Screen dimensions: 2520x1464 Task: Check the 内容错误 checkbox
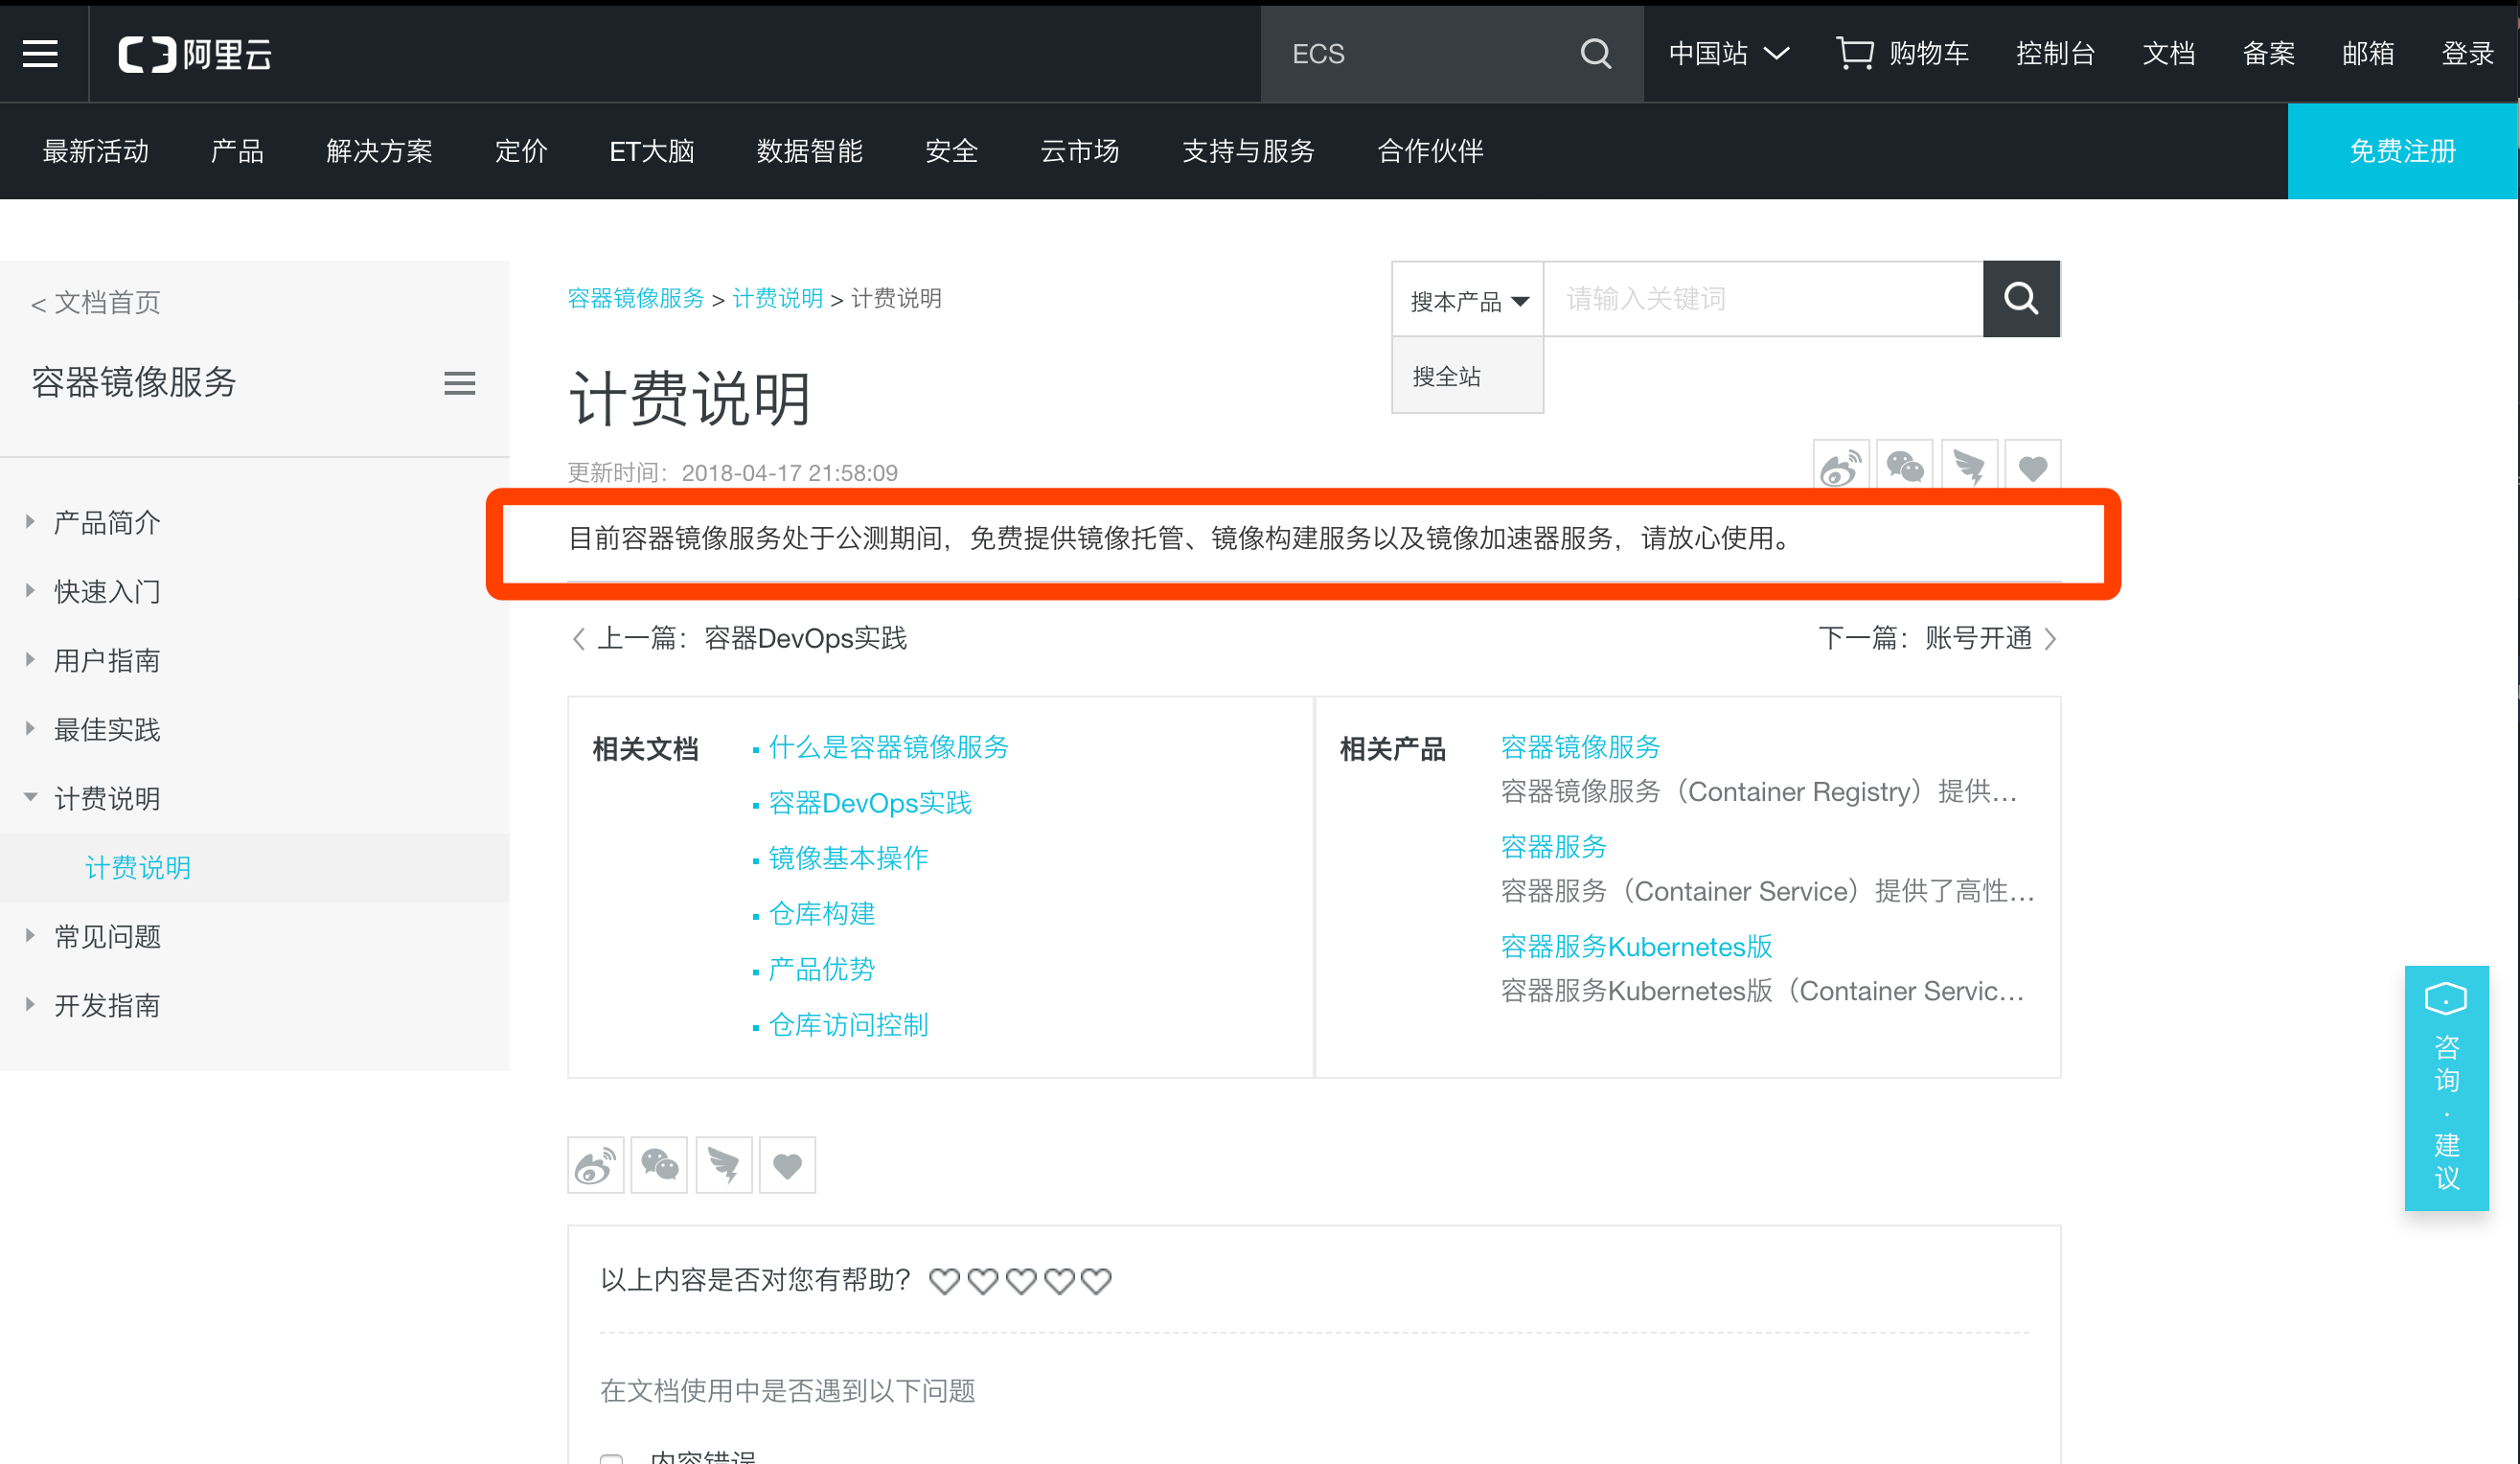611,1458
